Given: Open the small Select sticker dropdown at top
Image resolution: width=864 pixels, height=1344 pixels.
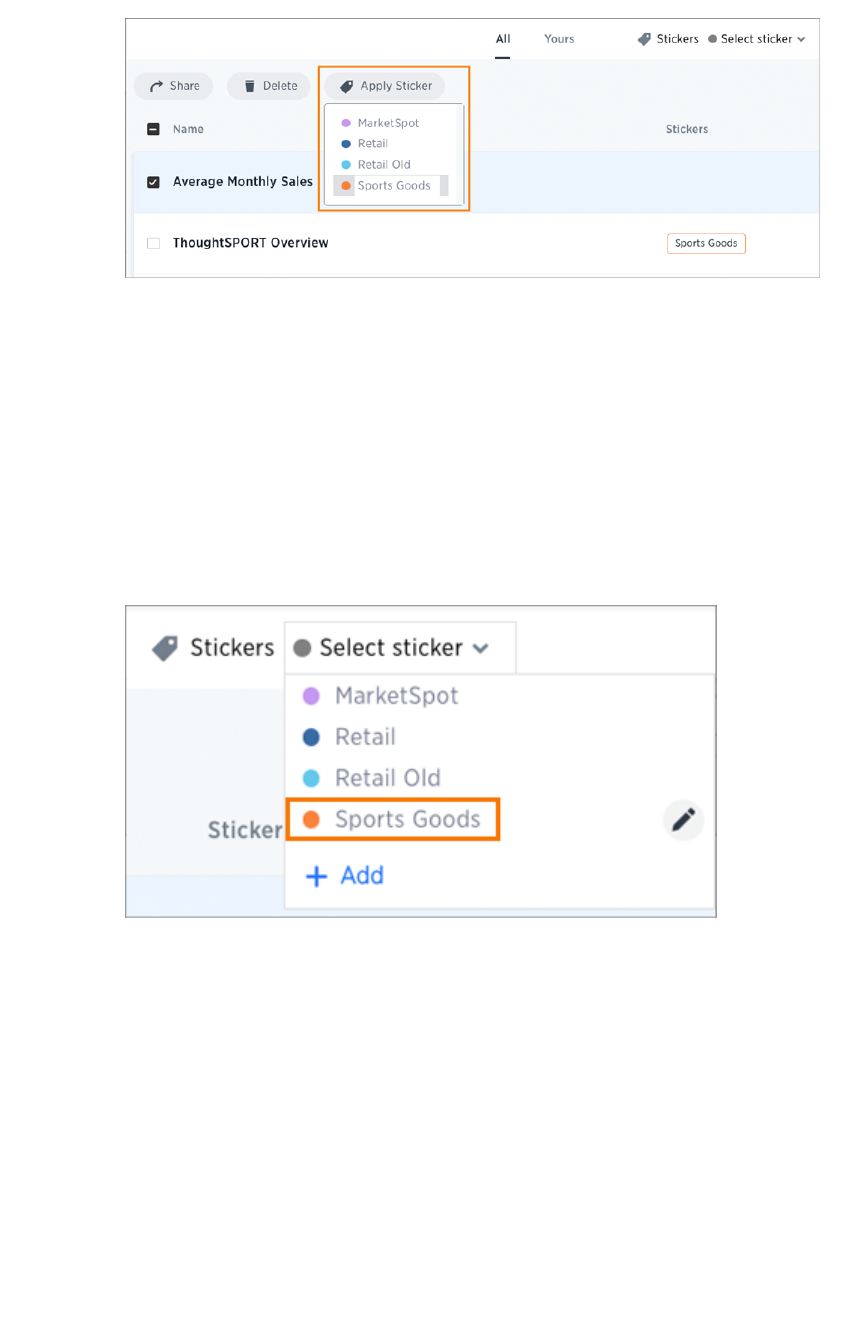Looking at the screenshot, I should coord(757,39).
